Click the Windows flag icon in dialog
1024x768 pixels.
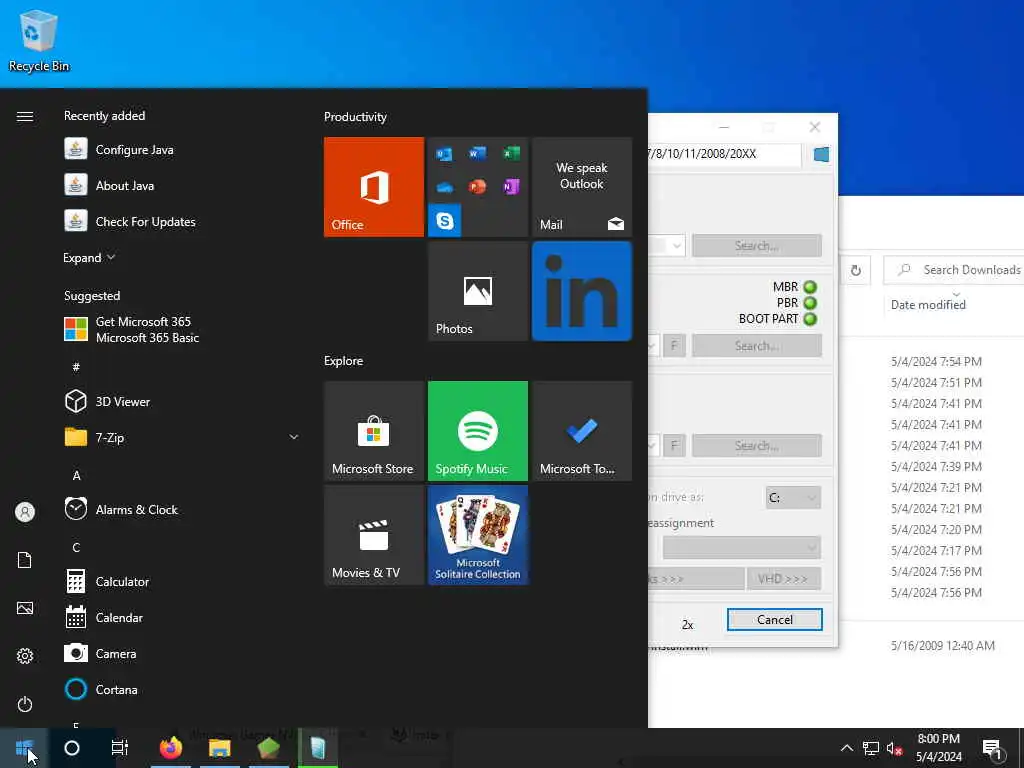tap(821, 155)
